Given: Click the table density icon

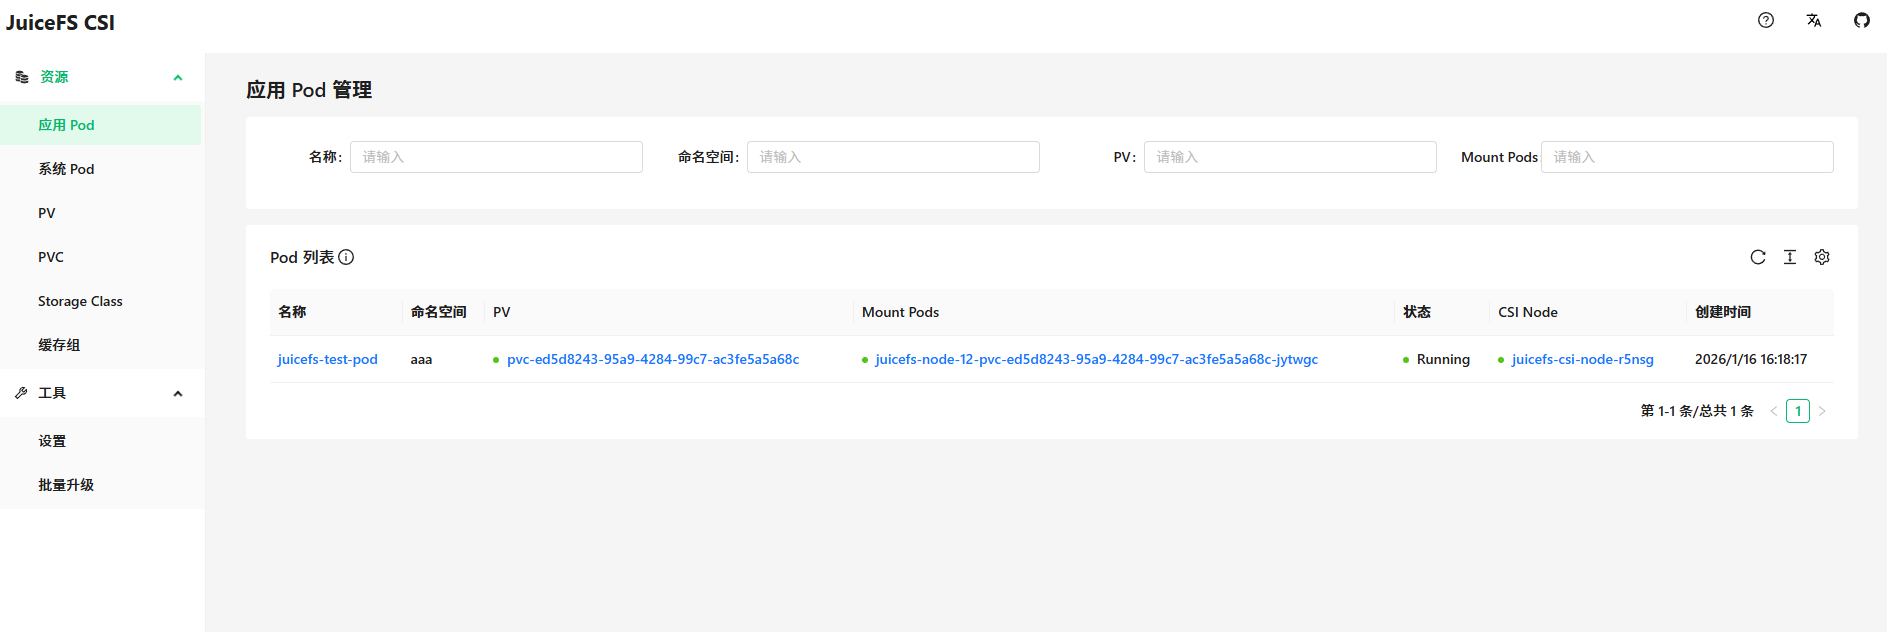Looking at the screenshot, I should pos(1790,257).
